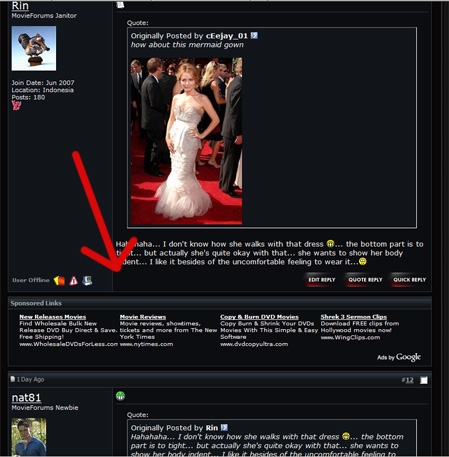The height and width of the screenshot is (457, 449).
Task: Open nat81's user profile name link
Action: pos(26,398)
